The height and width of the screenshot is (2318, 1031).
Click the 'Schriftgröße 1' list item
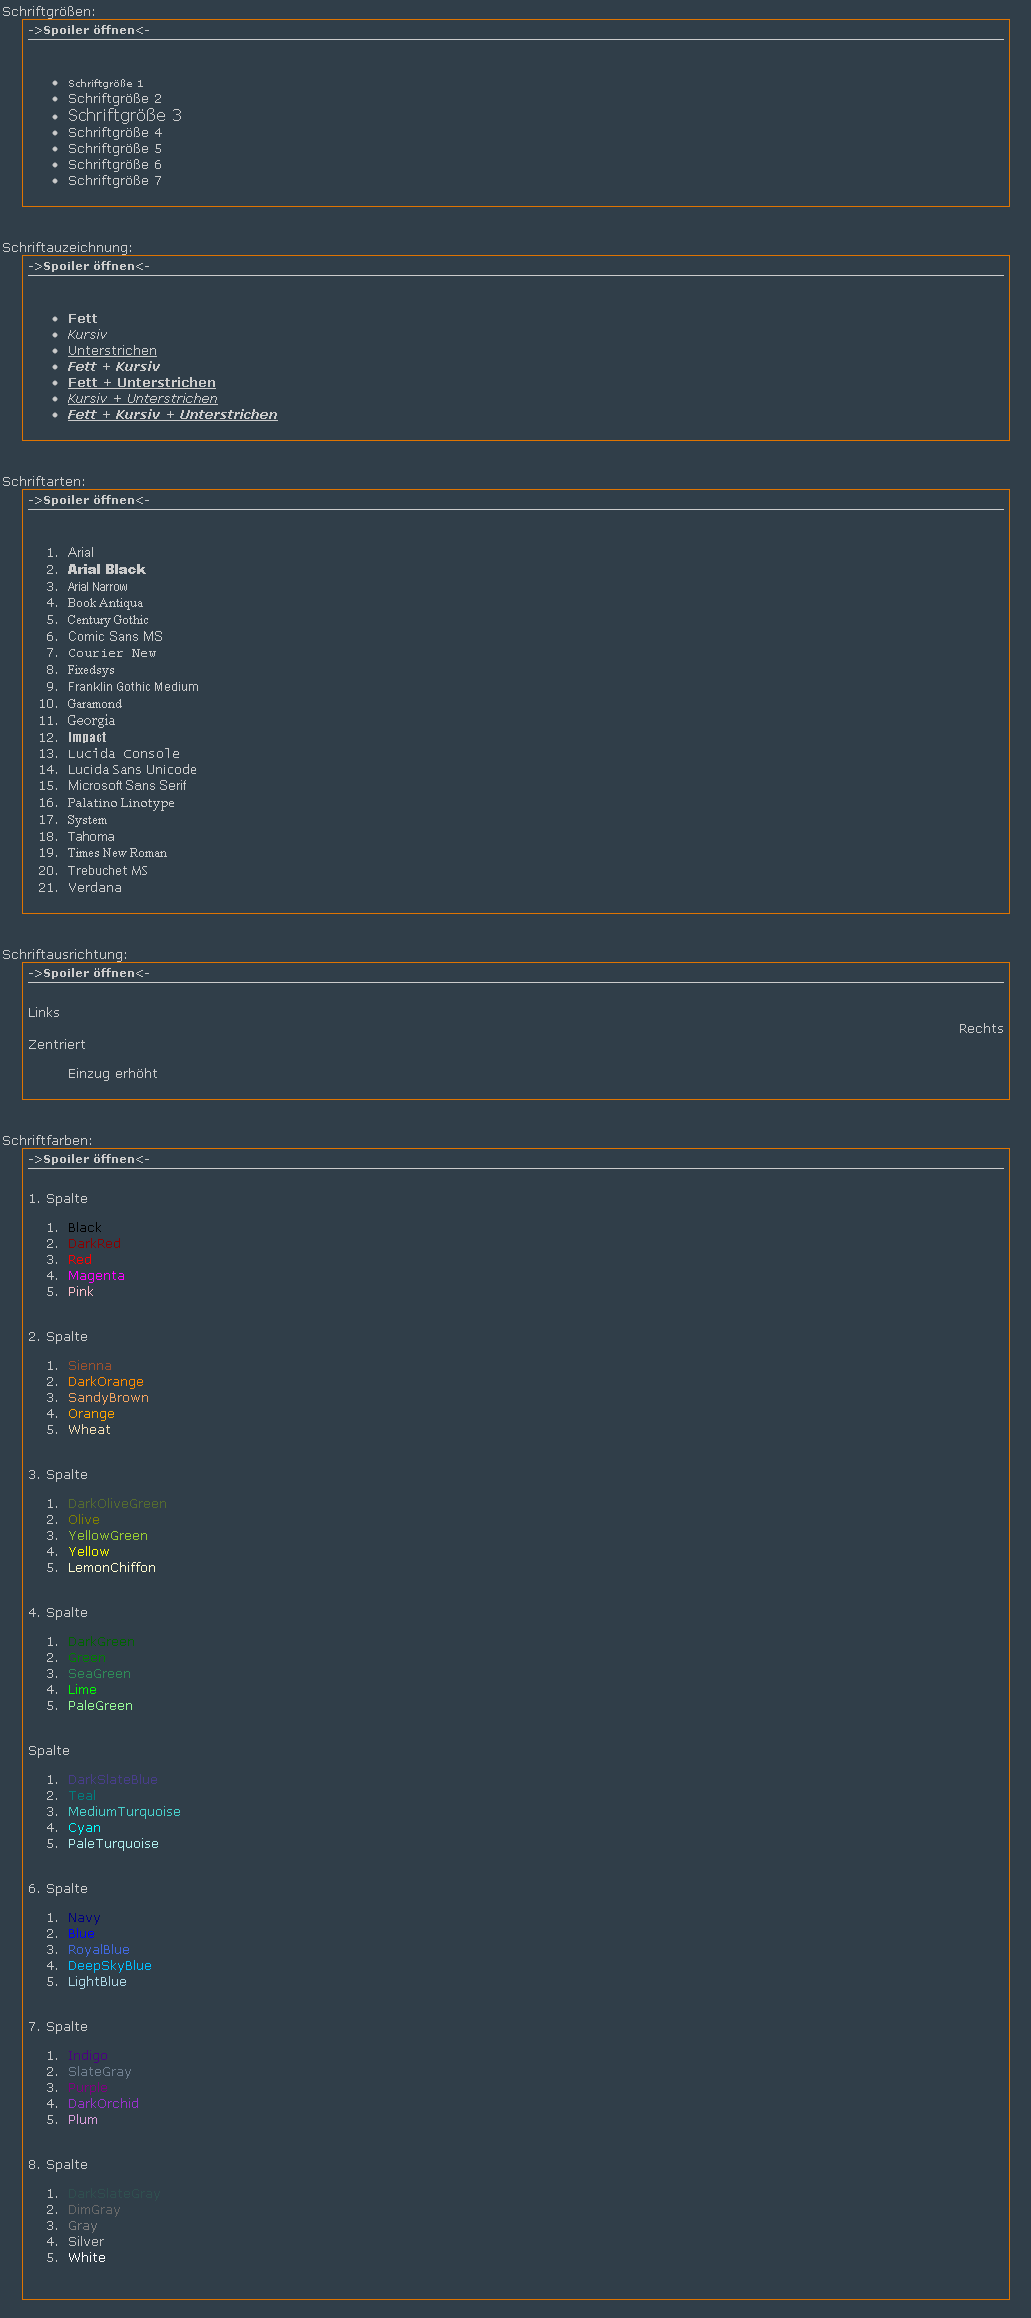pos(105,84)
